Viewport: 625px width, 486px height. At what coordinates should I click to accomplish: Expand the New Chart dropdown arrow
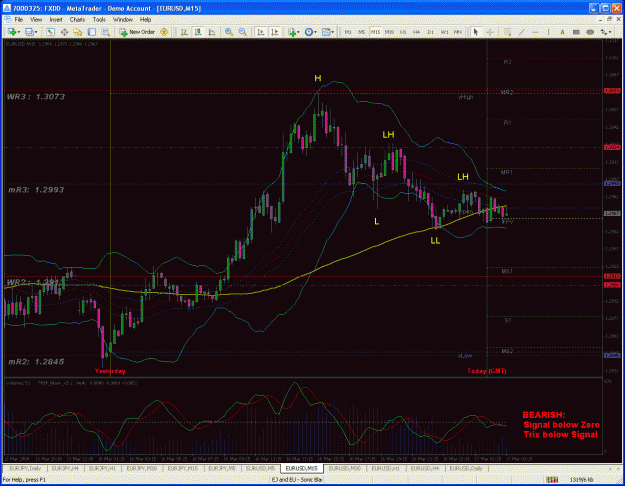coord(18,32)
